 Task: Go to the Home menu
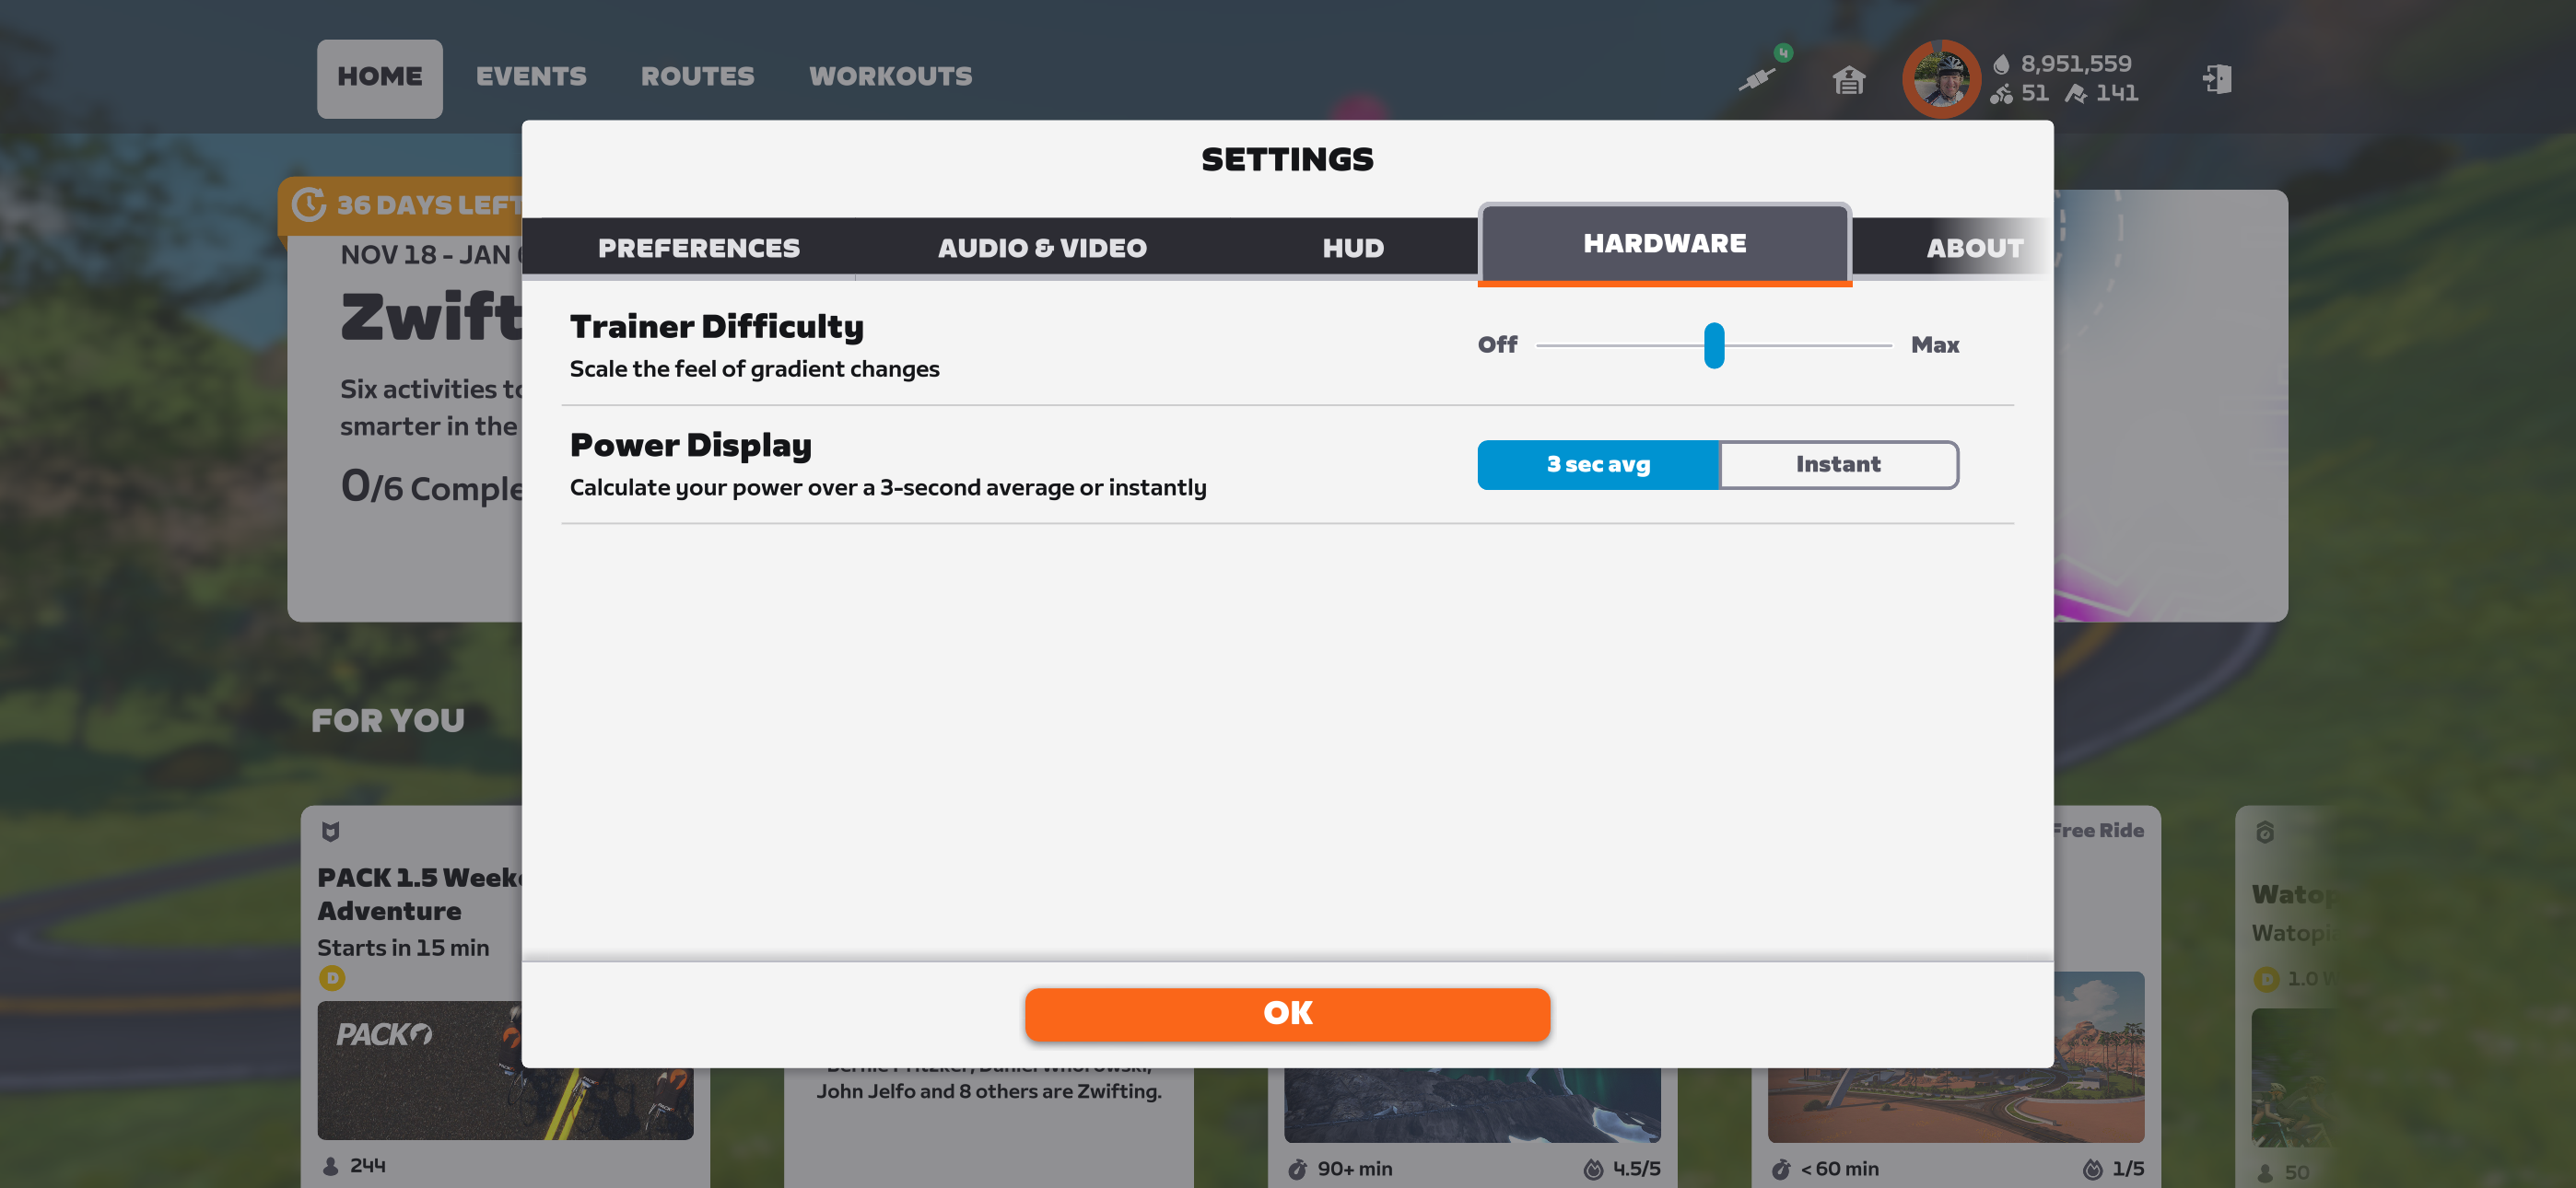point(380,78)
